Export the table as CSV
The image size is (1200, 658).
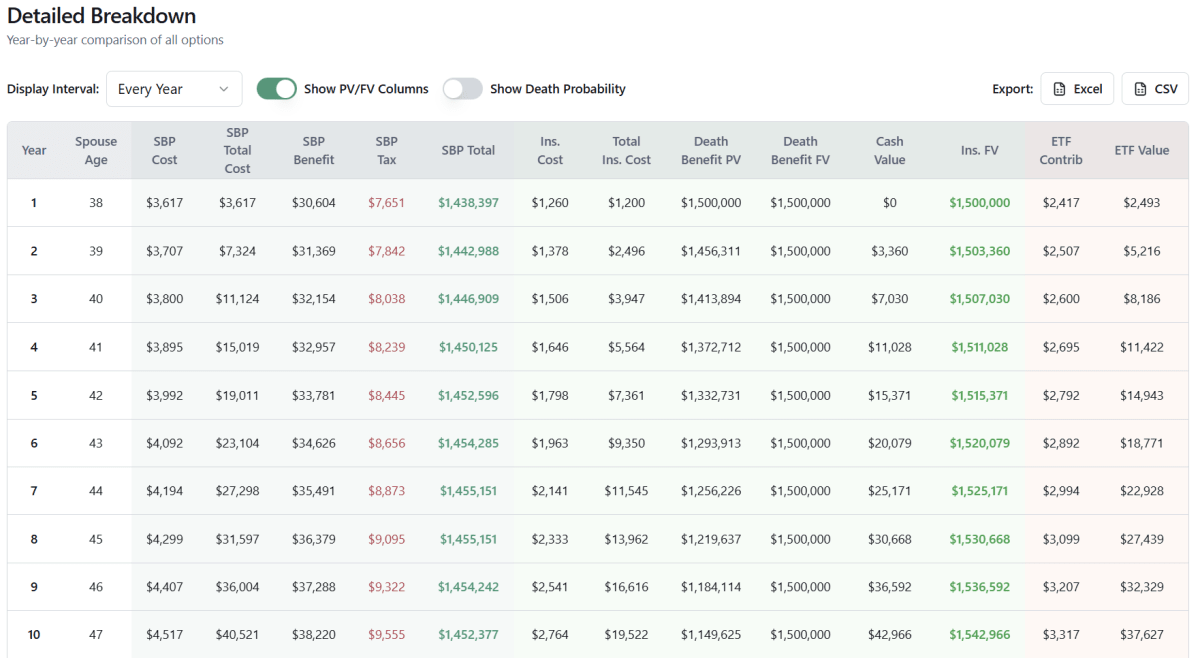[x=1155, y=89]
